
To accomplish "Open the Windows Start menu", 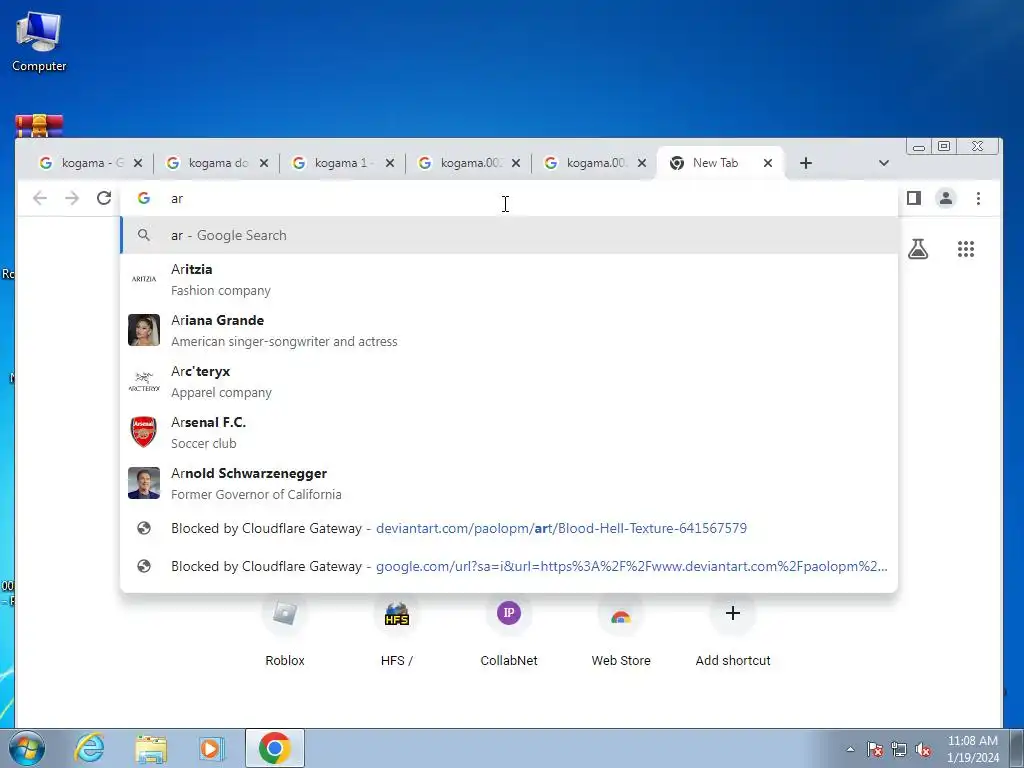I will coord(27,748).
